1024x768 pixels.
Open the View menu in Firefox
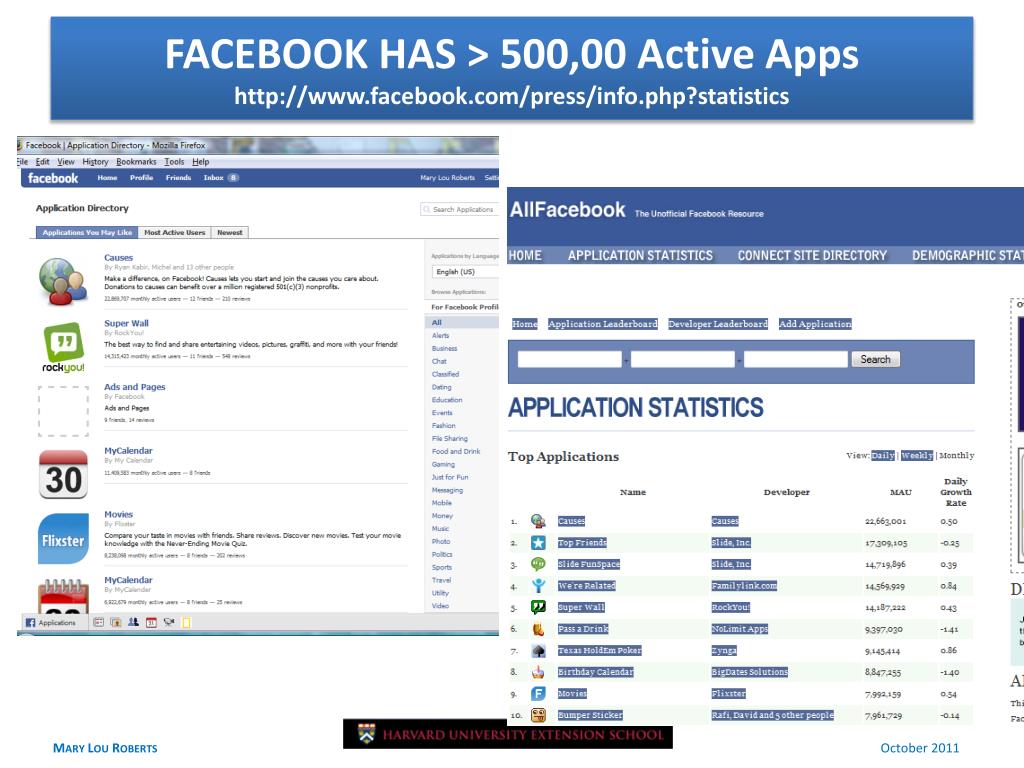coord(65,161)
